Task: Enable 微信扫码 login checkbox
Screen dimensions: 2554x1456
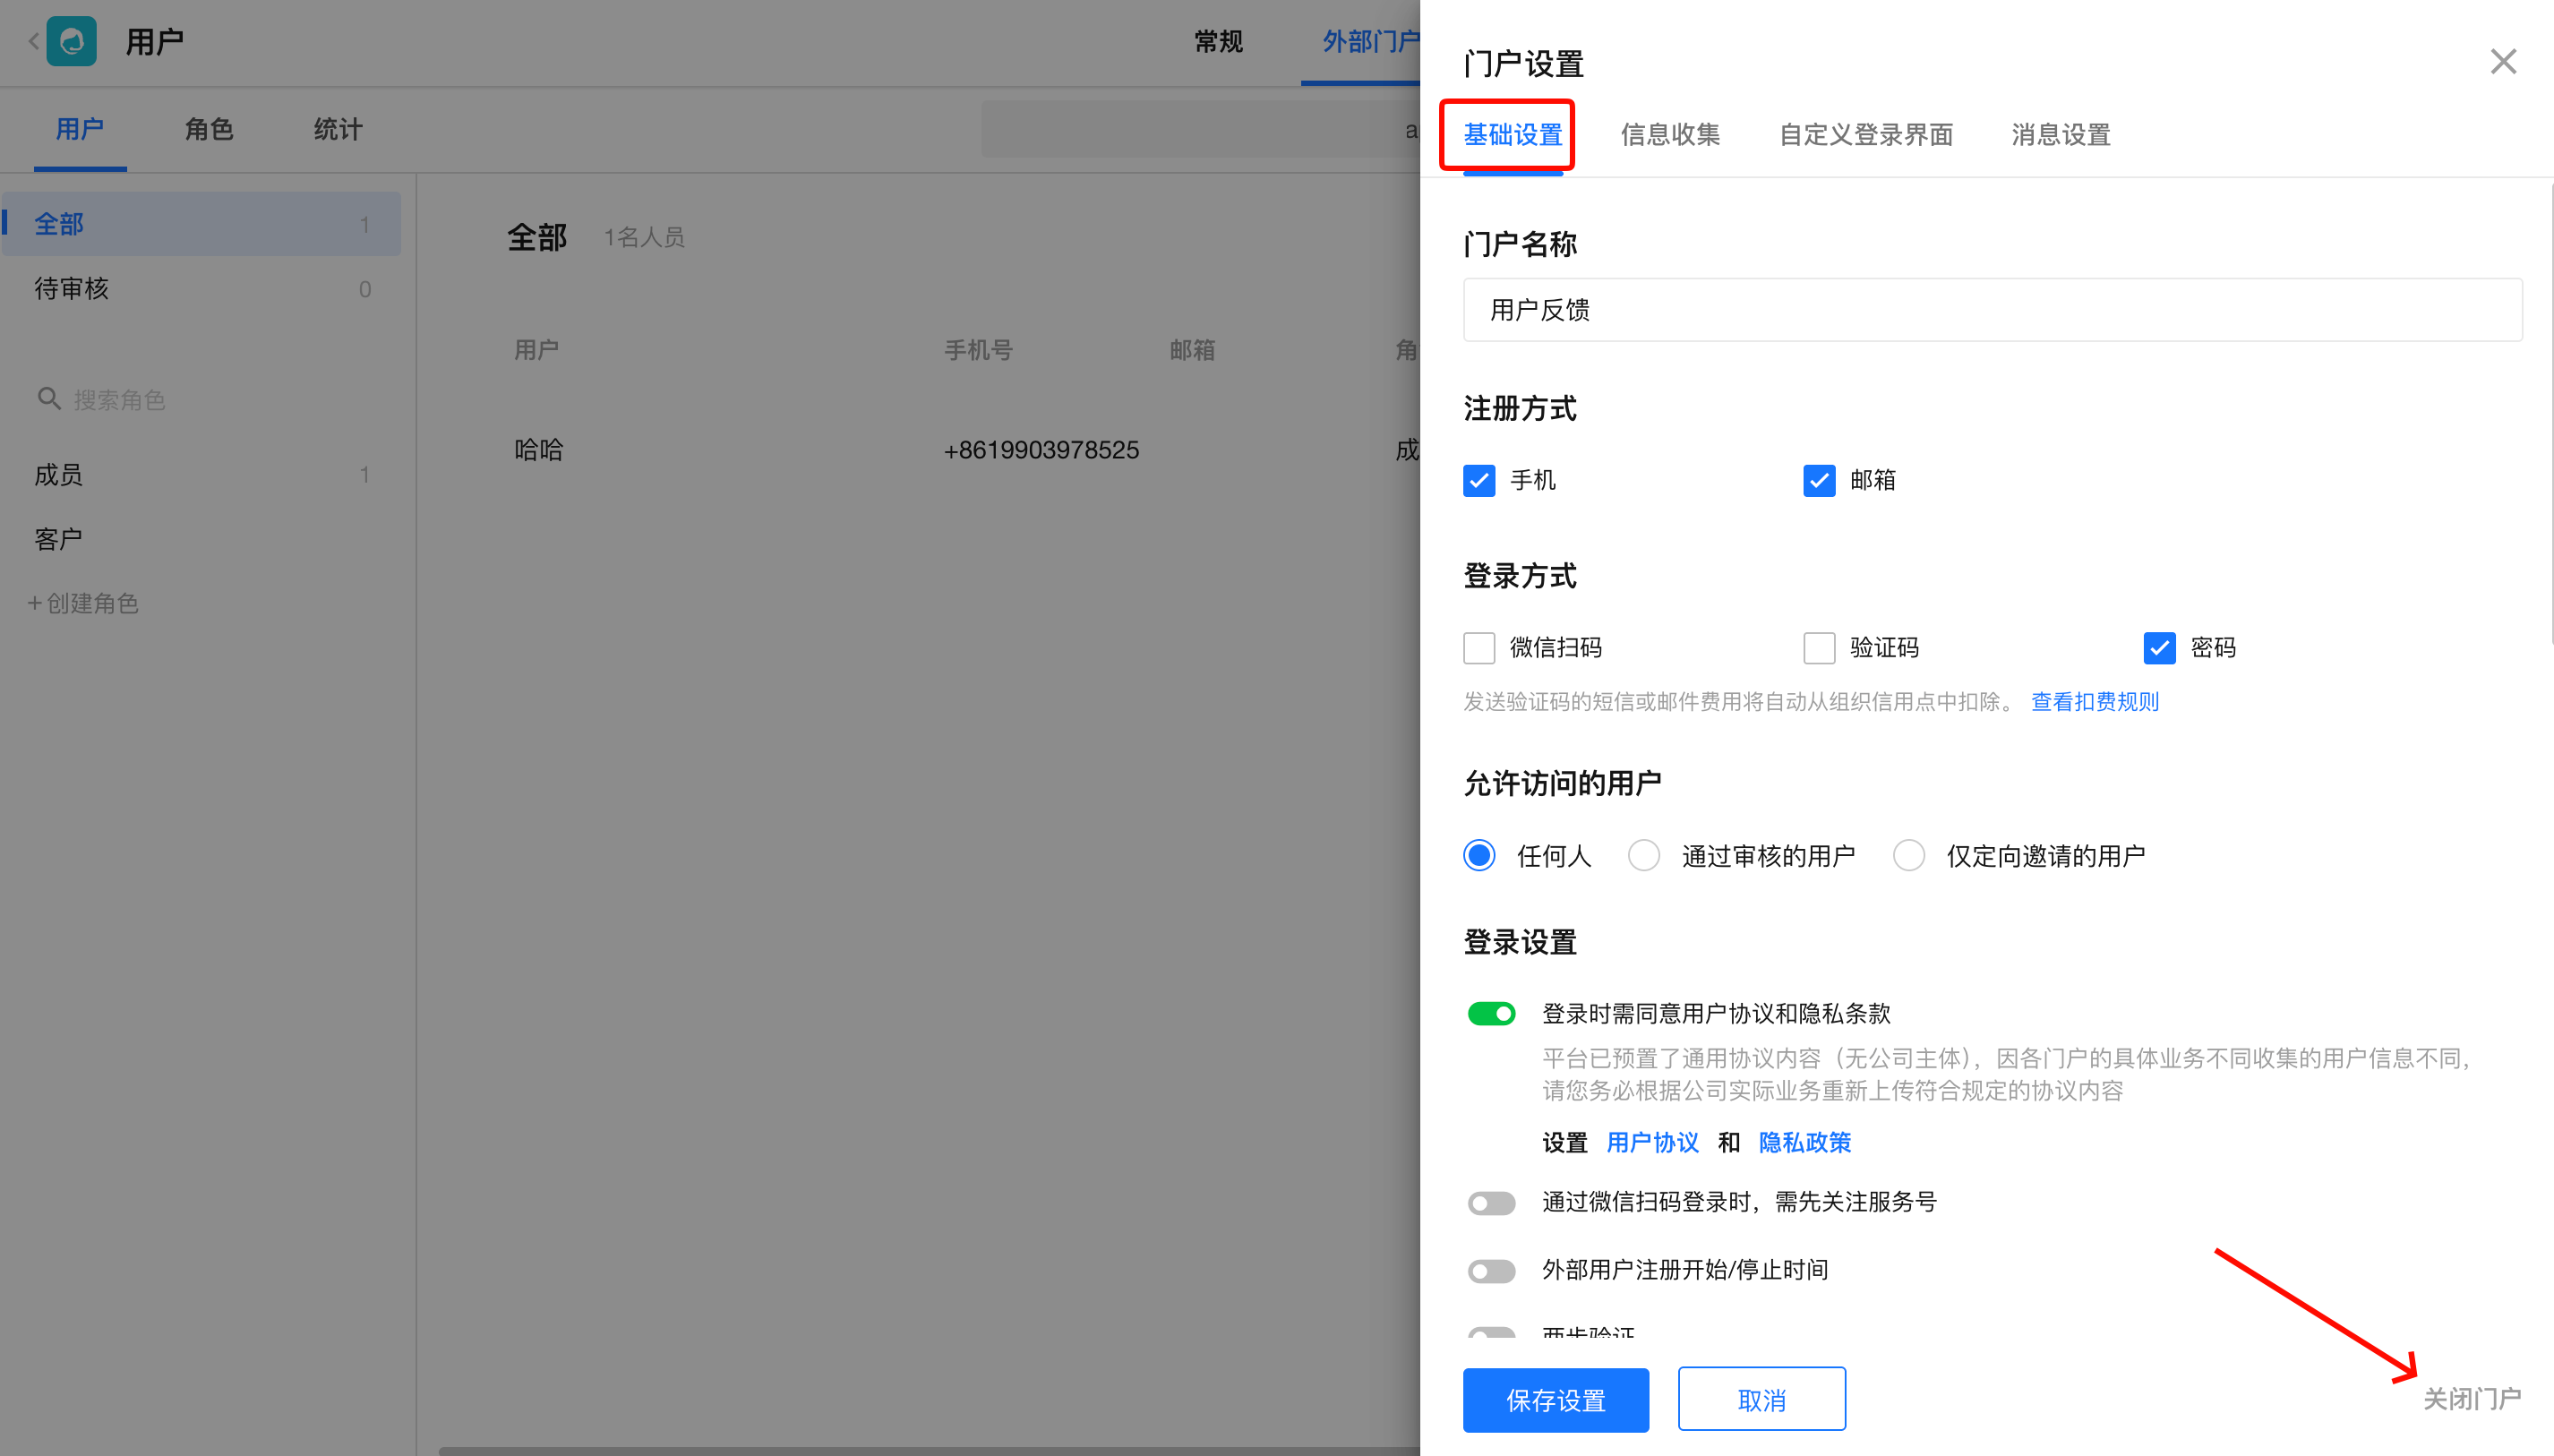Action: point(1479,648)
